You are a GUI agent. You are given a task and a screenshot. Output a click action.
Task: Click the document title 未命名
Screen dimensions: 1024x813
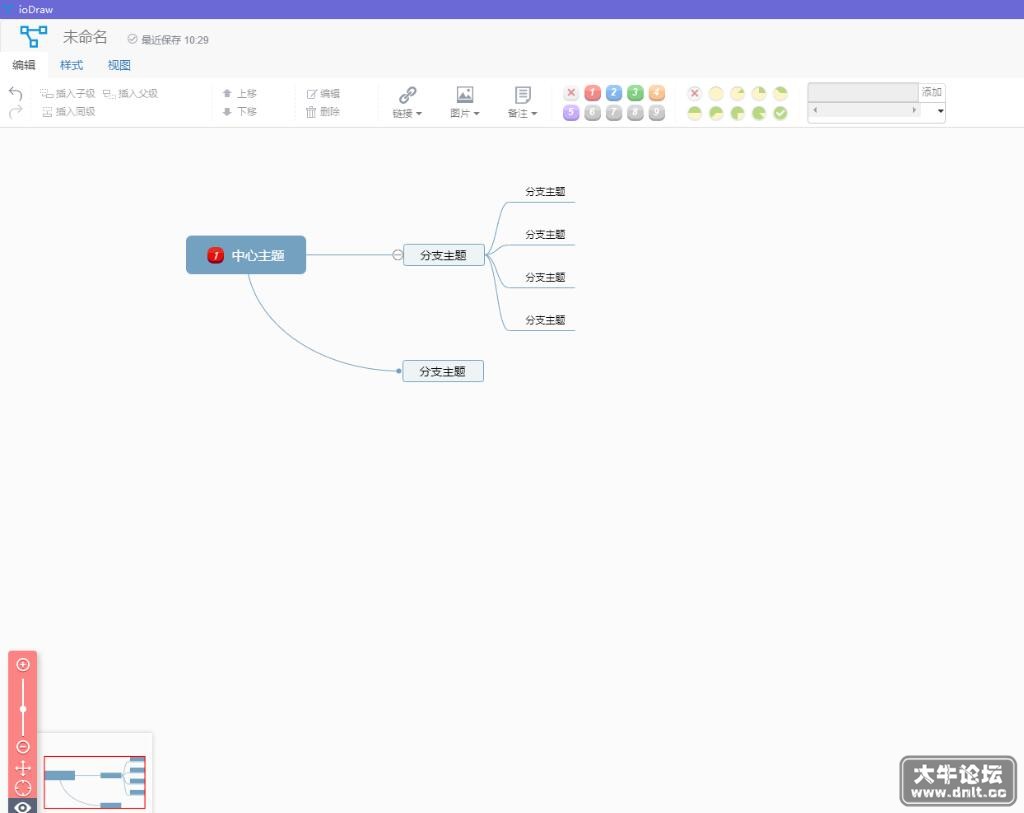coord(85,37)
